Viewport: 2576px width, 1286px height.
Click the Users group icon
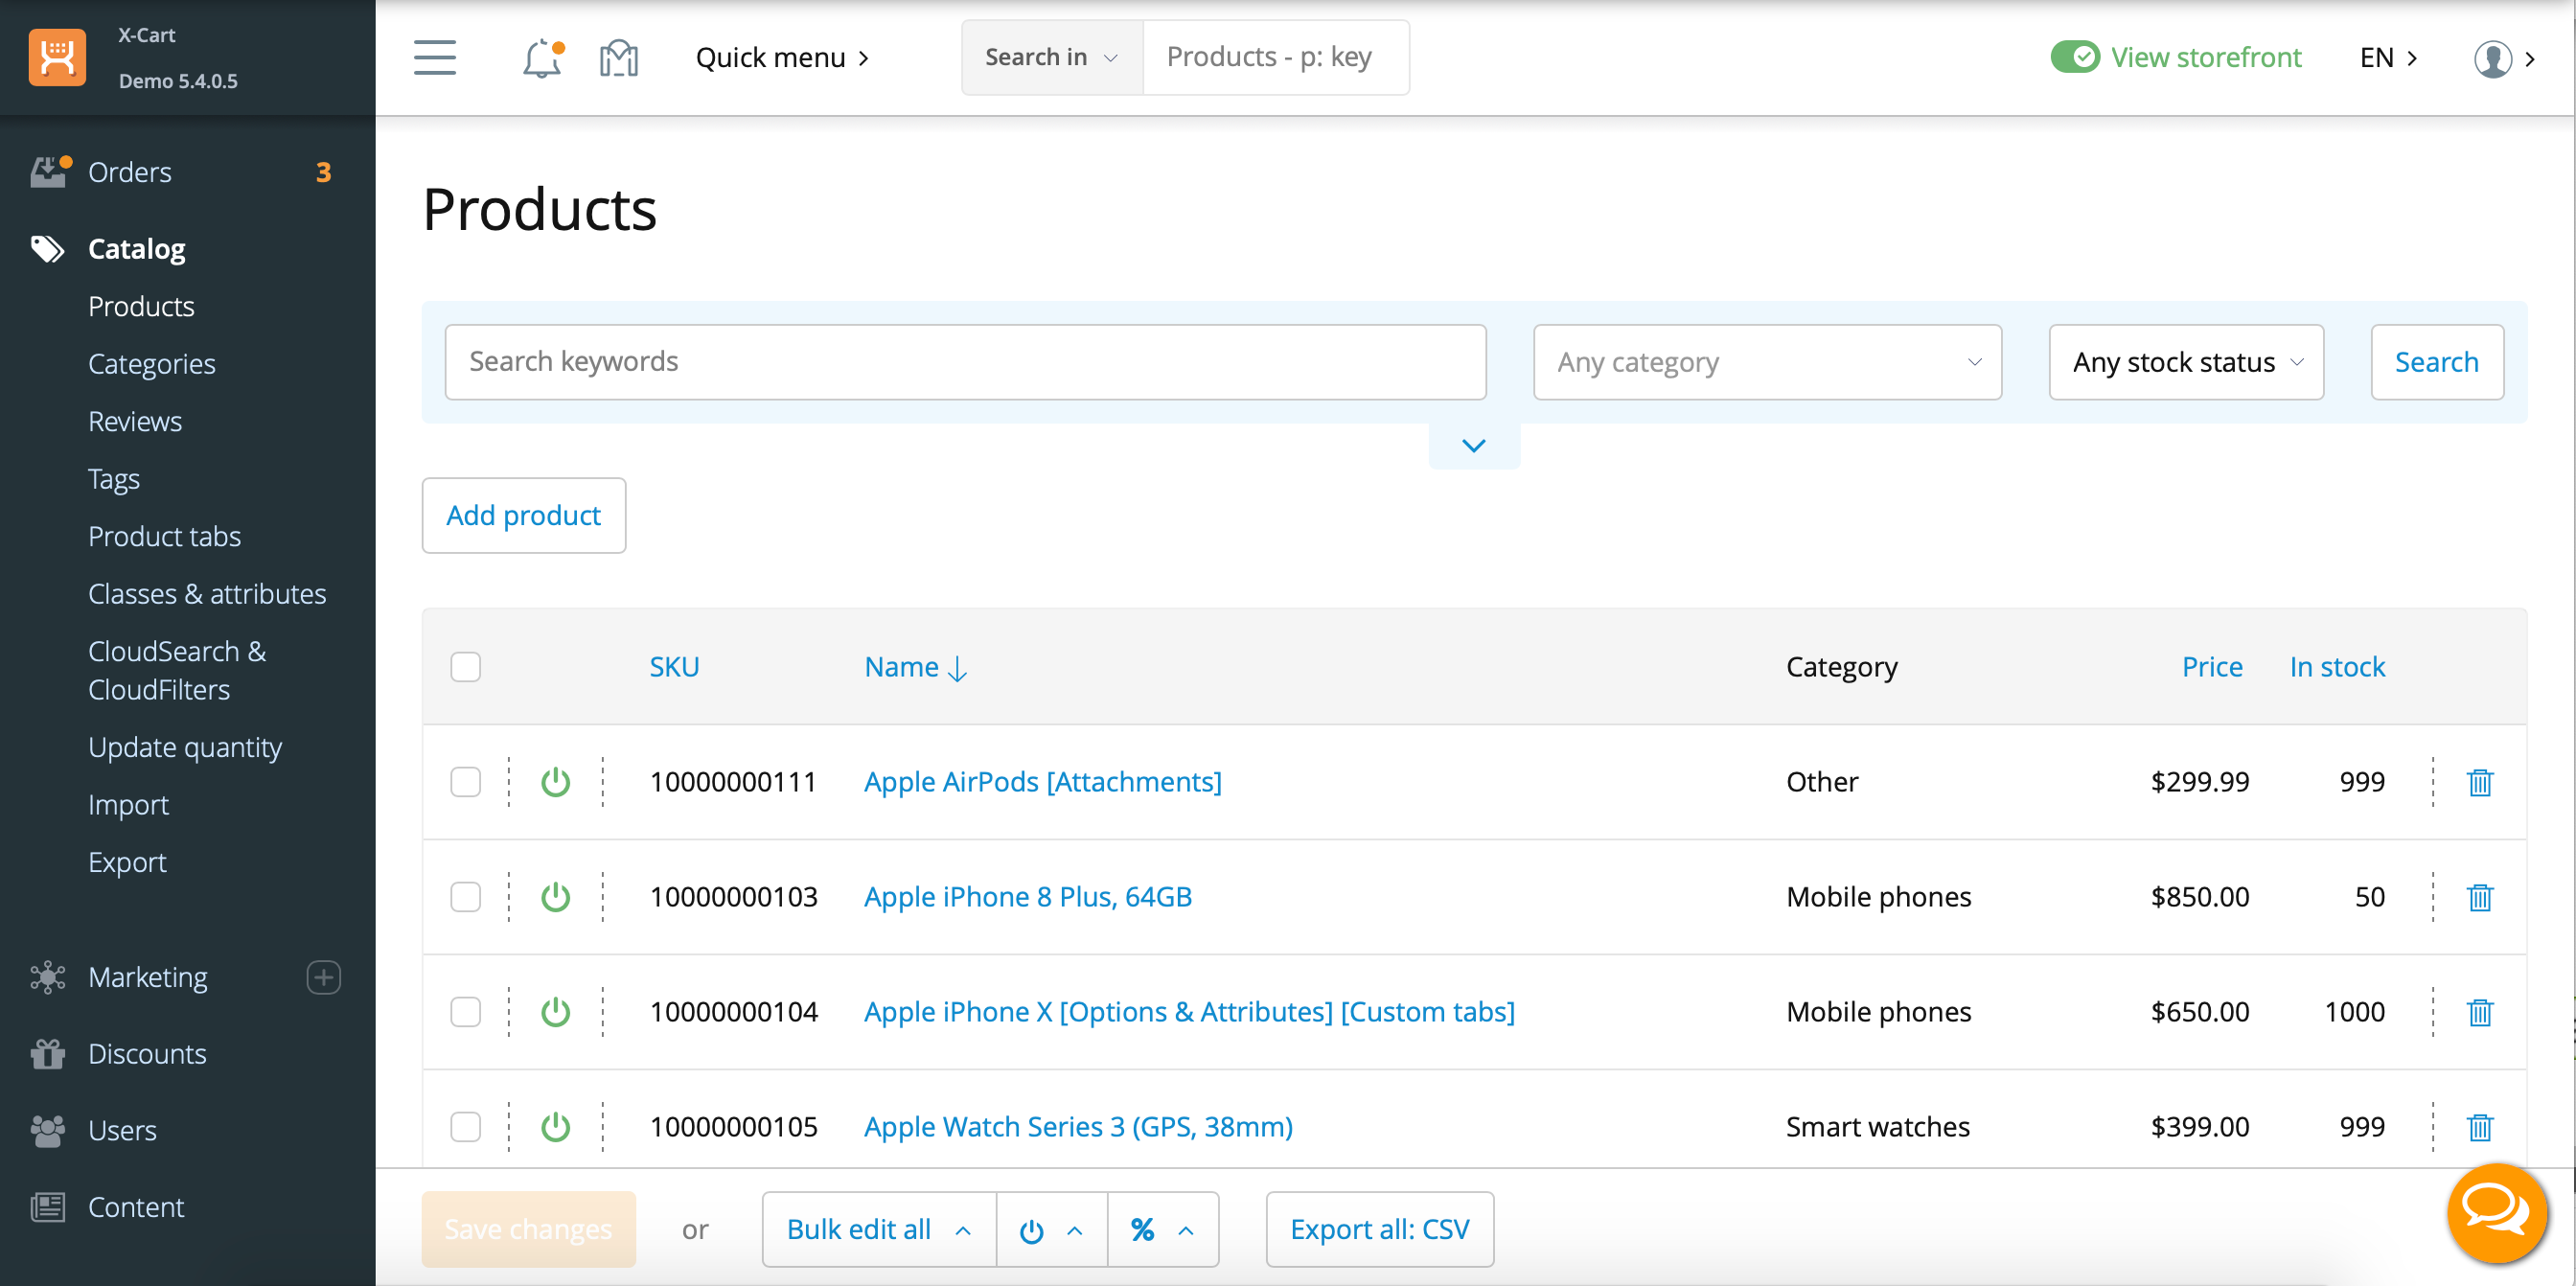pos(47,1130)
